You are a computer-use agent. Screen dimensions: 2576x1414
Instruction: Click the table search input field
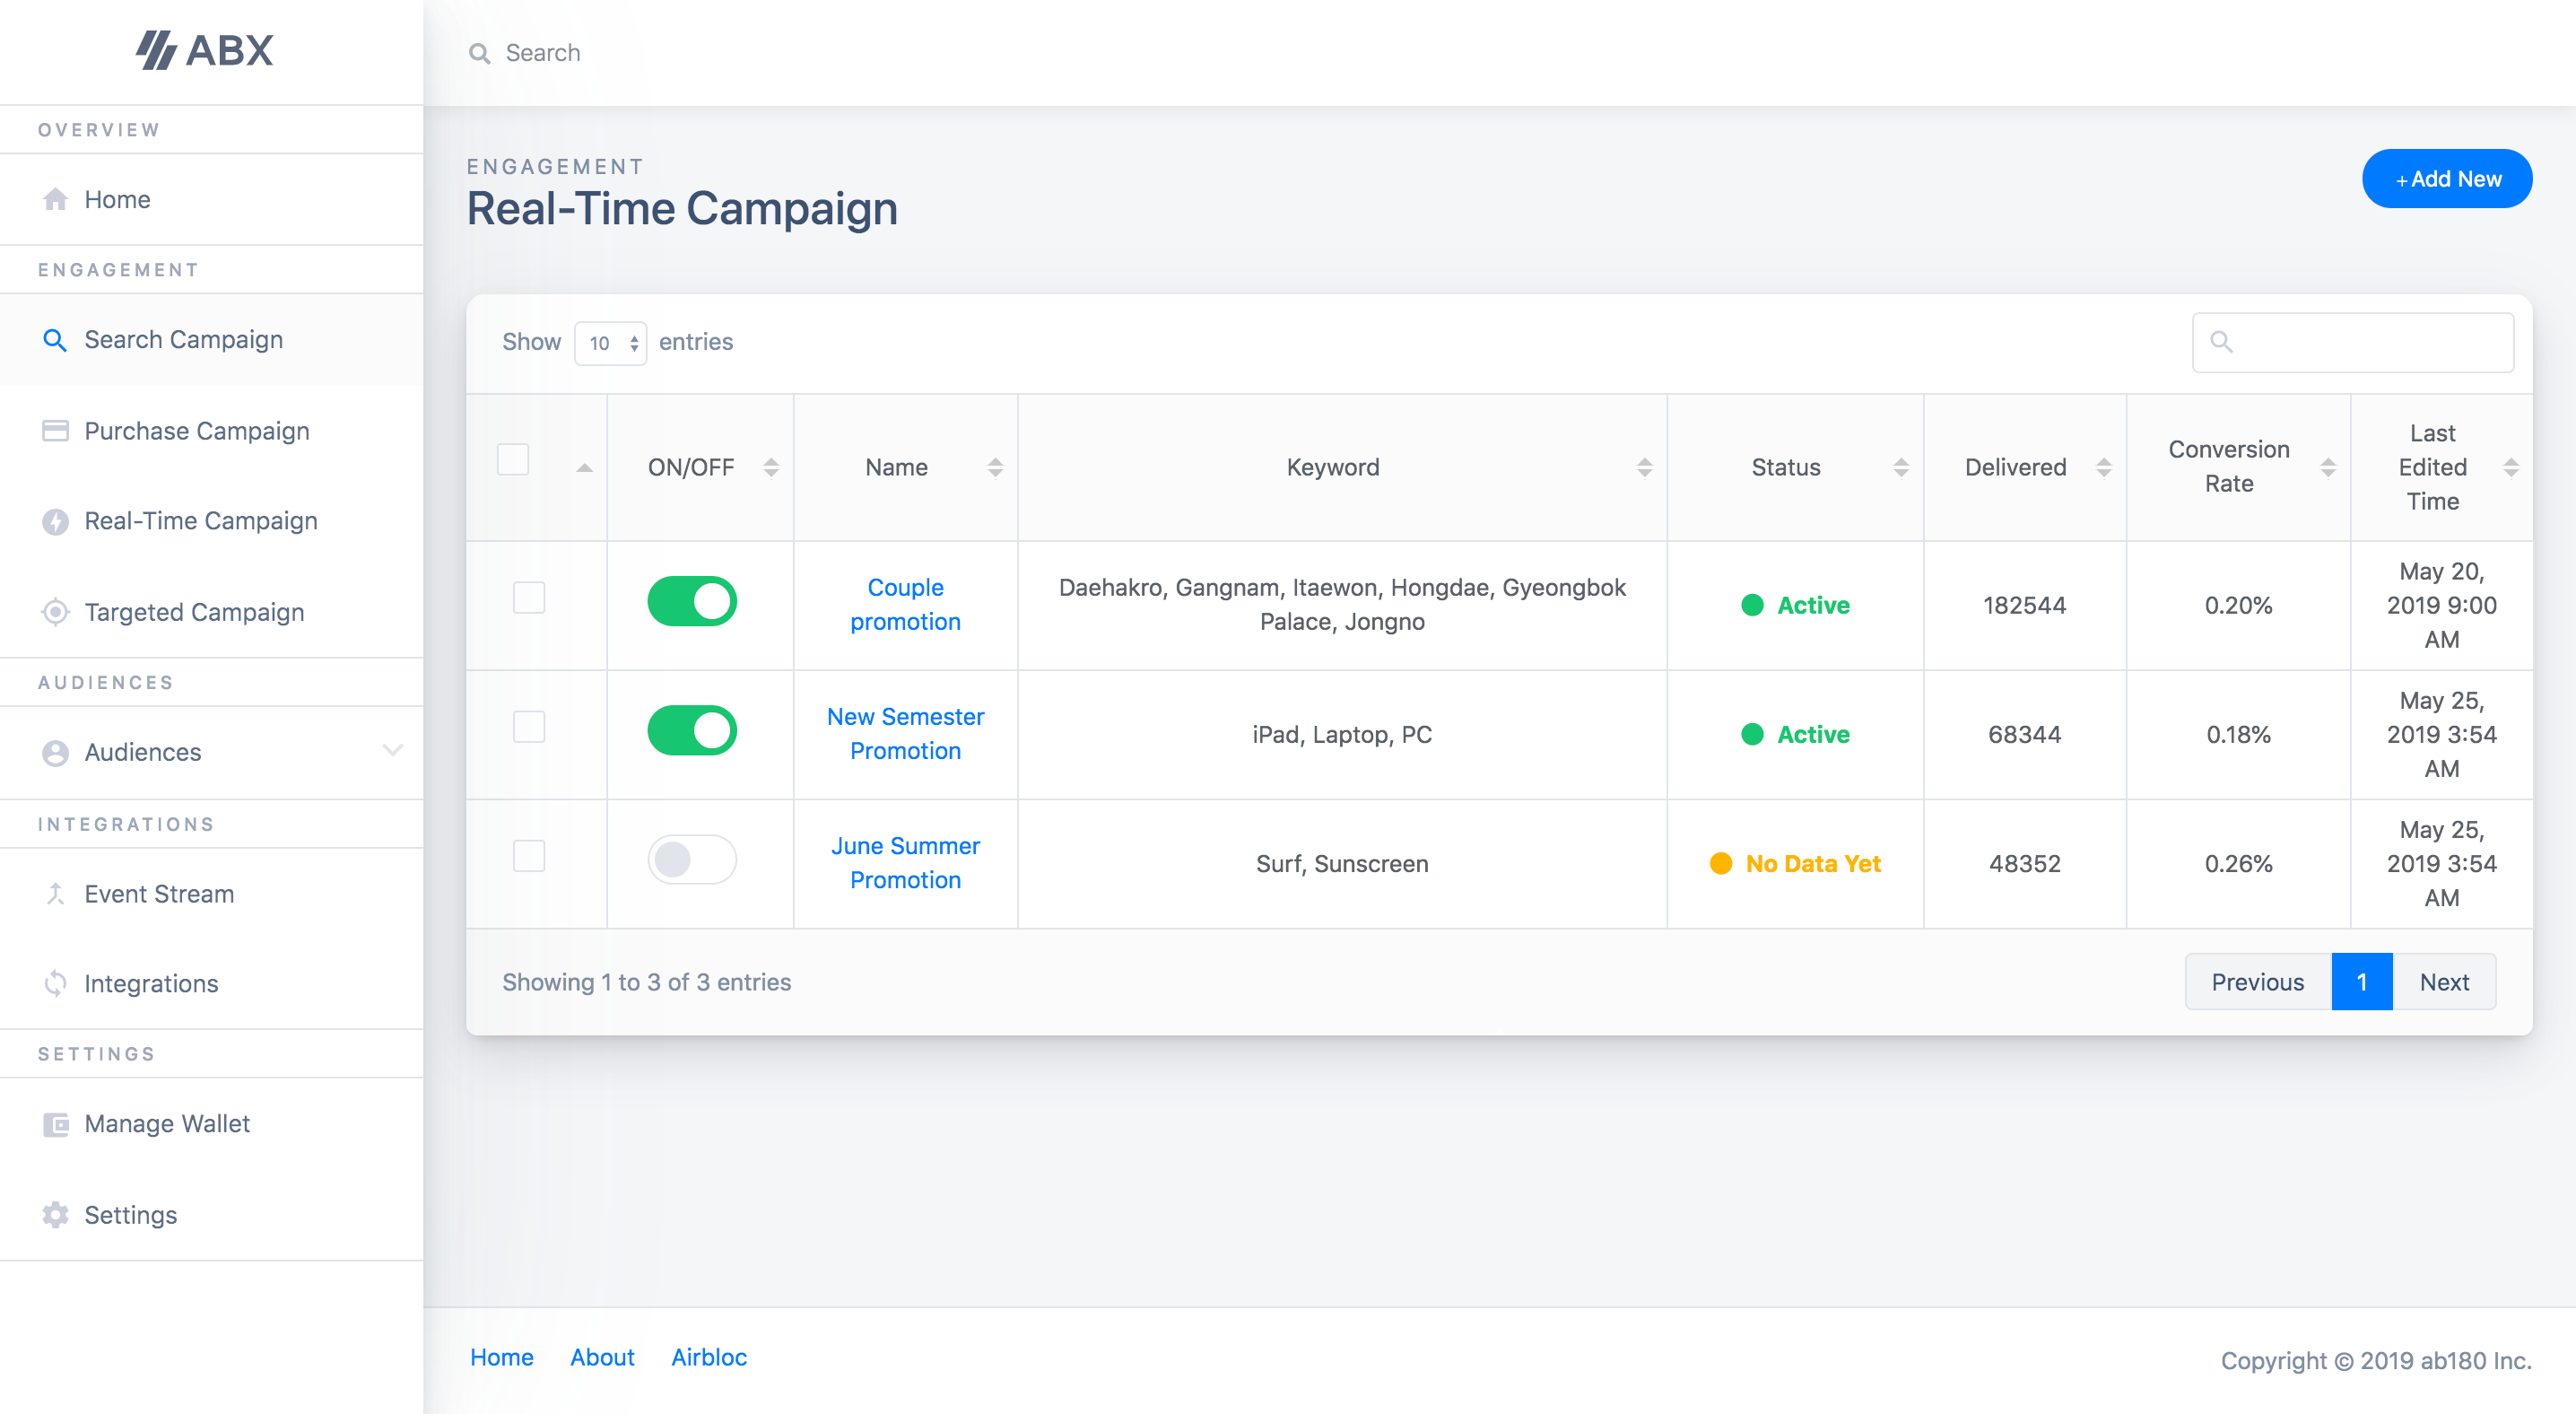(x=2352, y=342)
